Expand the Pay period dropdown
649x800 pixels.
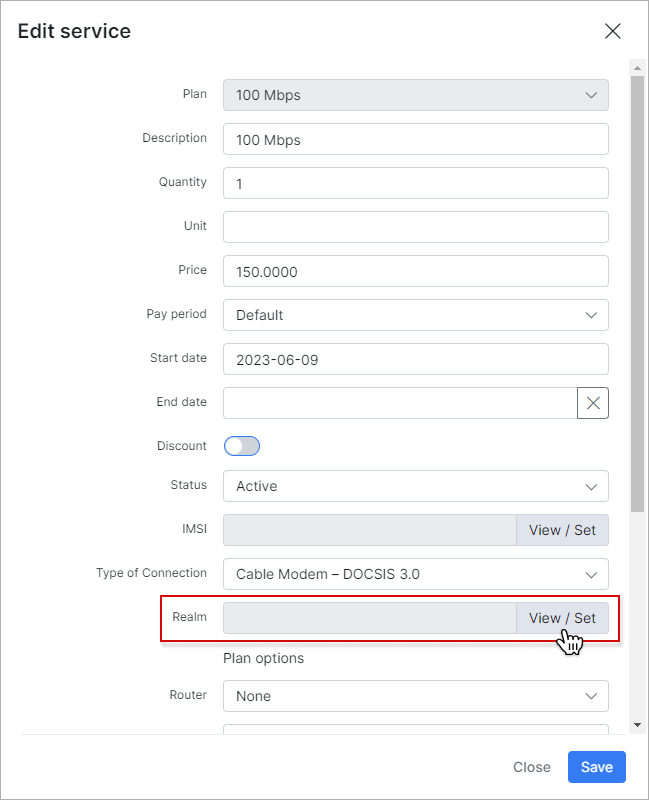click(x=415, y=315)
